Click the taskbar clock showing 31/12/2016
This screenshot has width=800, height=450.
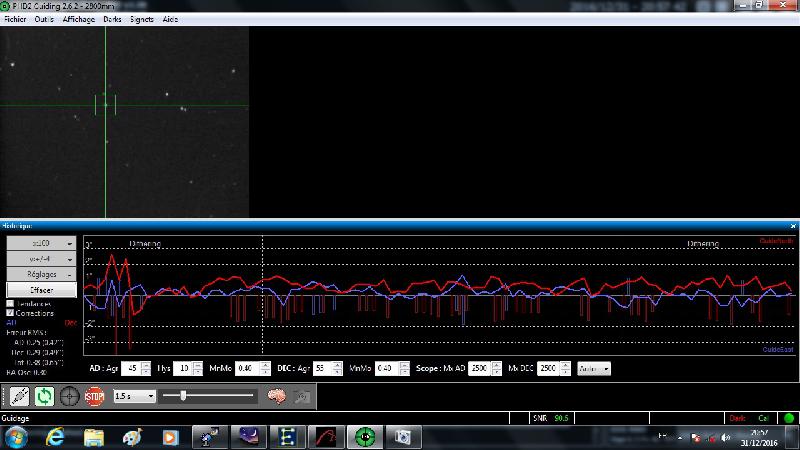click(x=759, y=438)
